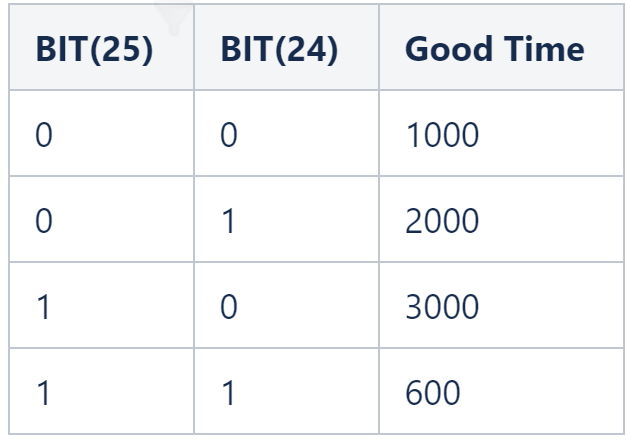Select the 600 Good Time cell

(433, 390)
